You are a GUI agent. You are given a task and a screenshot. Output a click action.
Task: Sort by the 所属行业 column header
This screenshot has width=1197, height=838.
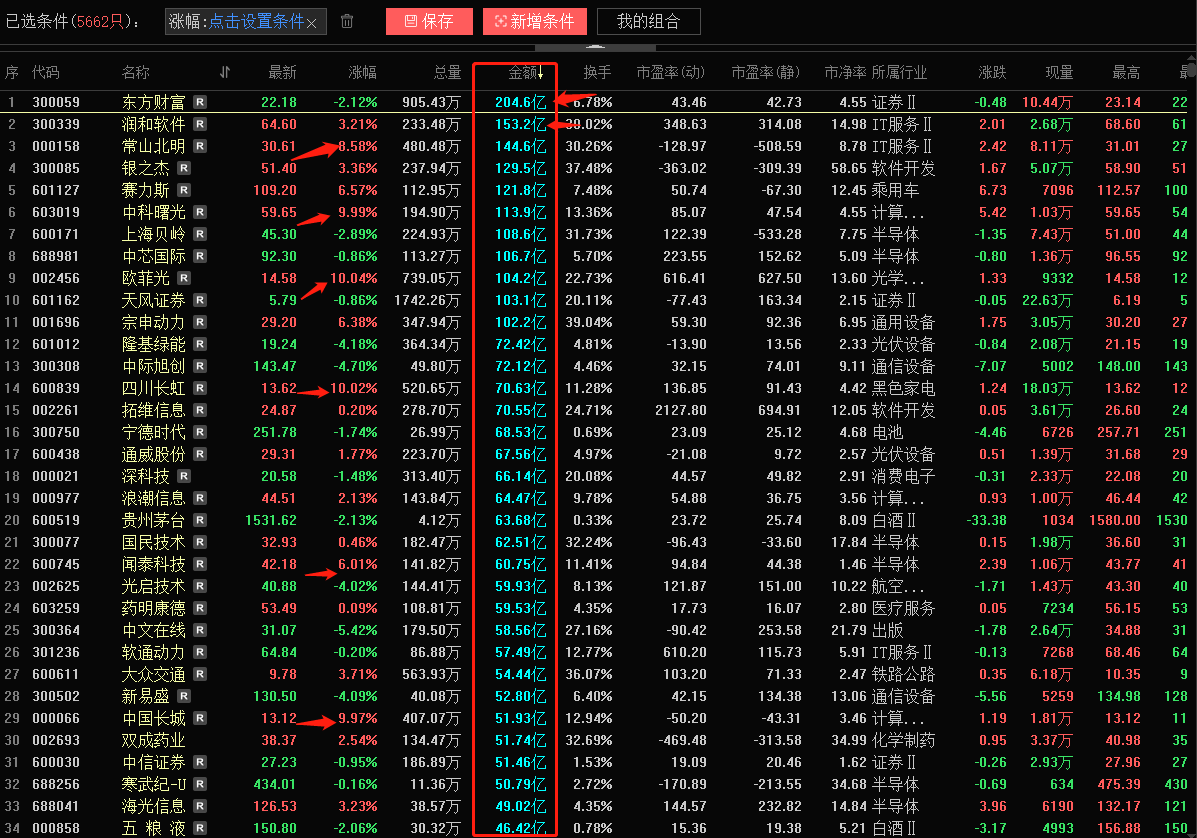coord(899,73)
